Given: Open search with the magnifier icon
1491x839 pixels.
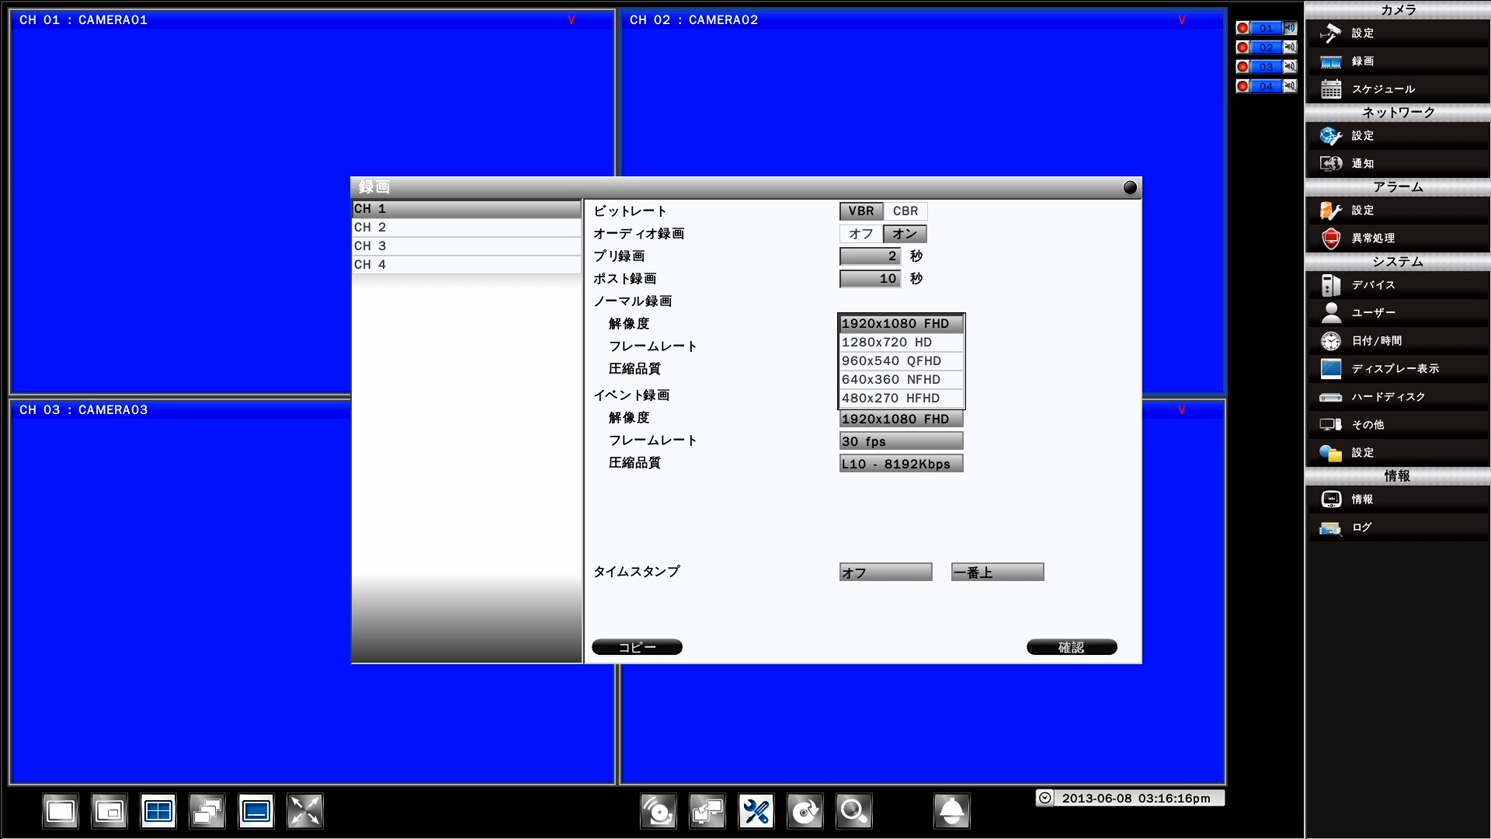Looking at the screenshot, I should pyautogui.click(x=853, y=811).
